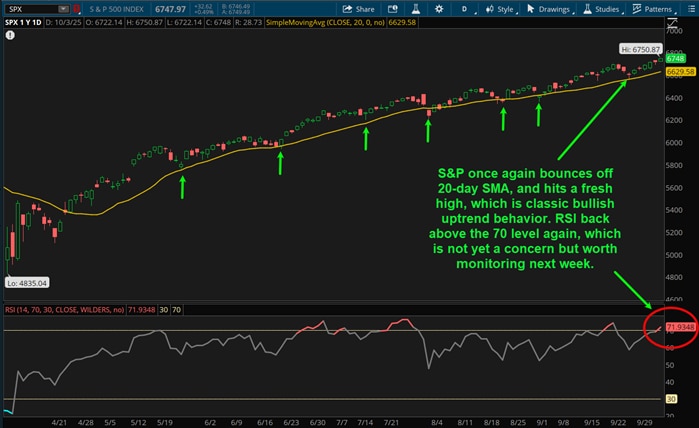The height and width of the screenshot is (428, 699).
Task: Click the SPX 1 Y 1D chart label
Action: [24, 23]
